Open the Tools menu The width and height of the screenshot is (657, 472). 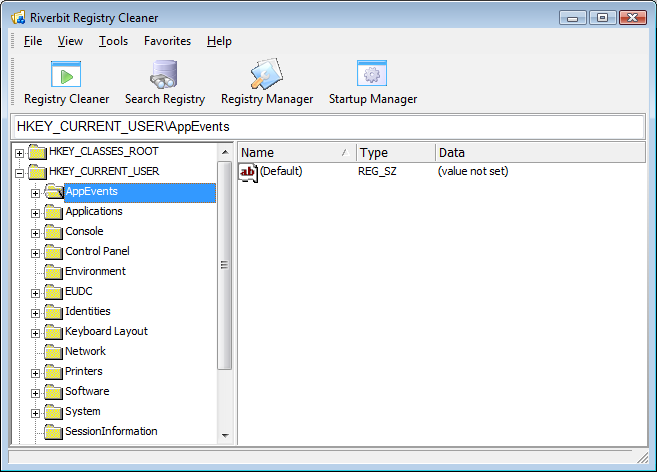tap(113, 41)
